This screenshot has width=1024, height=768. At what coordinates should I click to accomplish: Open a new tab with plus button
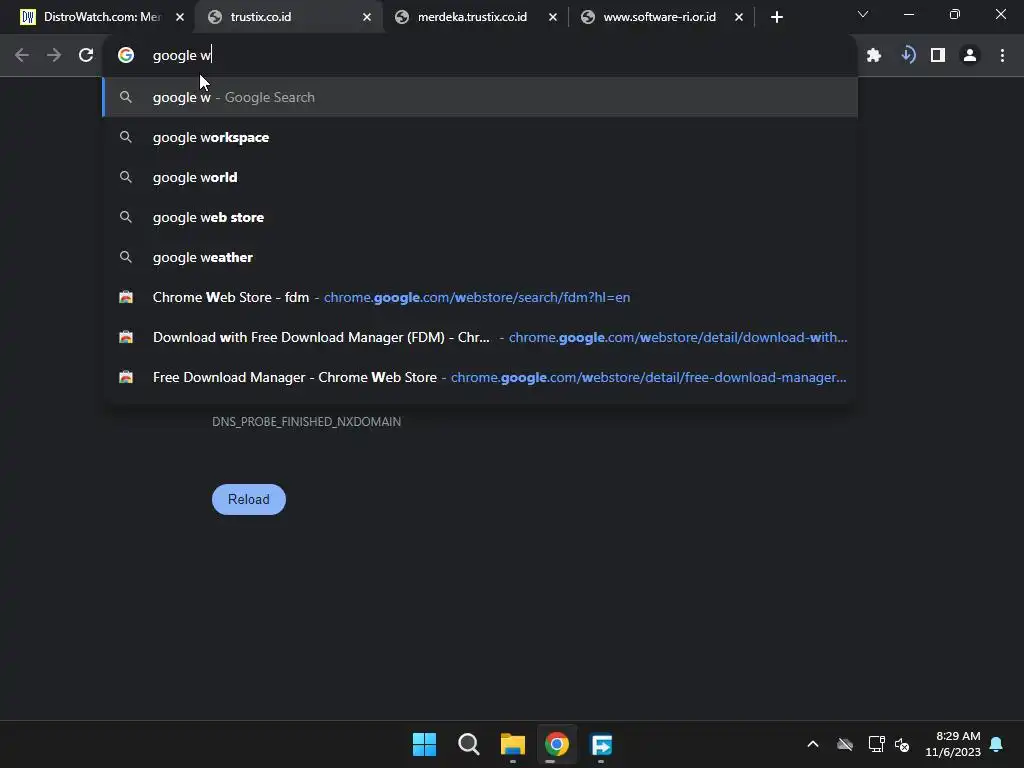pos(776,17)
